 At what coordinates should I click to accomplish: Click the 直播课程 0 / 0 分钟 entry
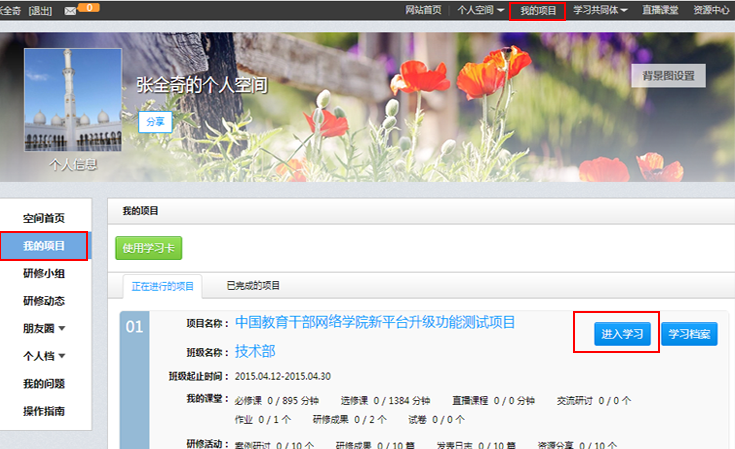(493, 401)
